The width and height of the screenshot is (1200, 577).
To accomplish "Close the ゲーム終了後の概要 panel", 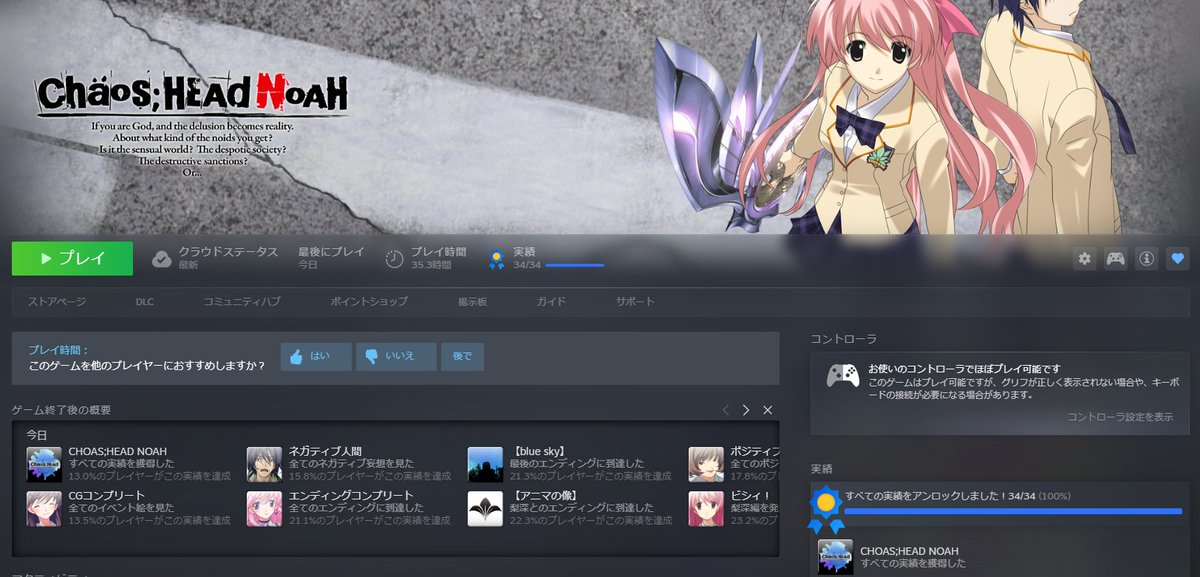I will [768, 410].
